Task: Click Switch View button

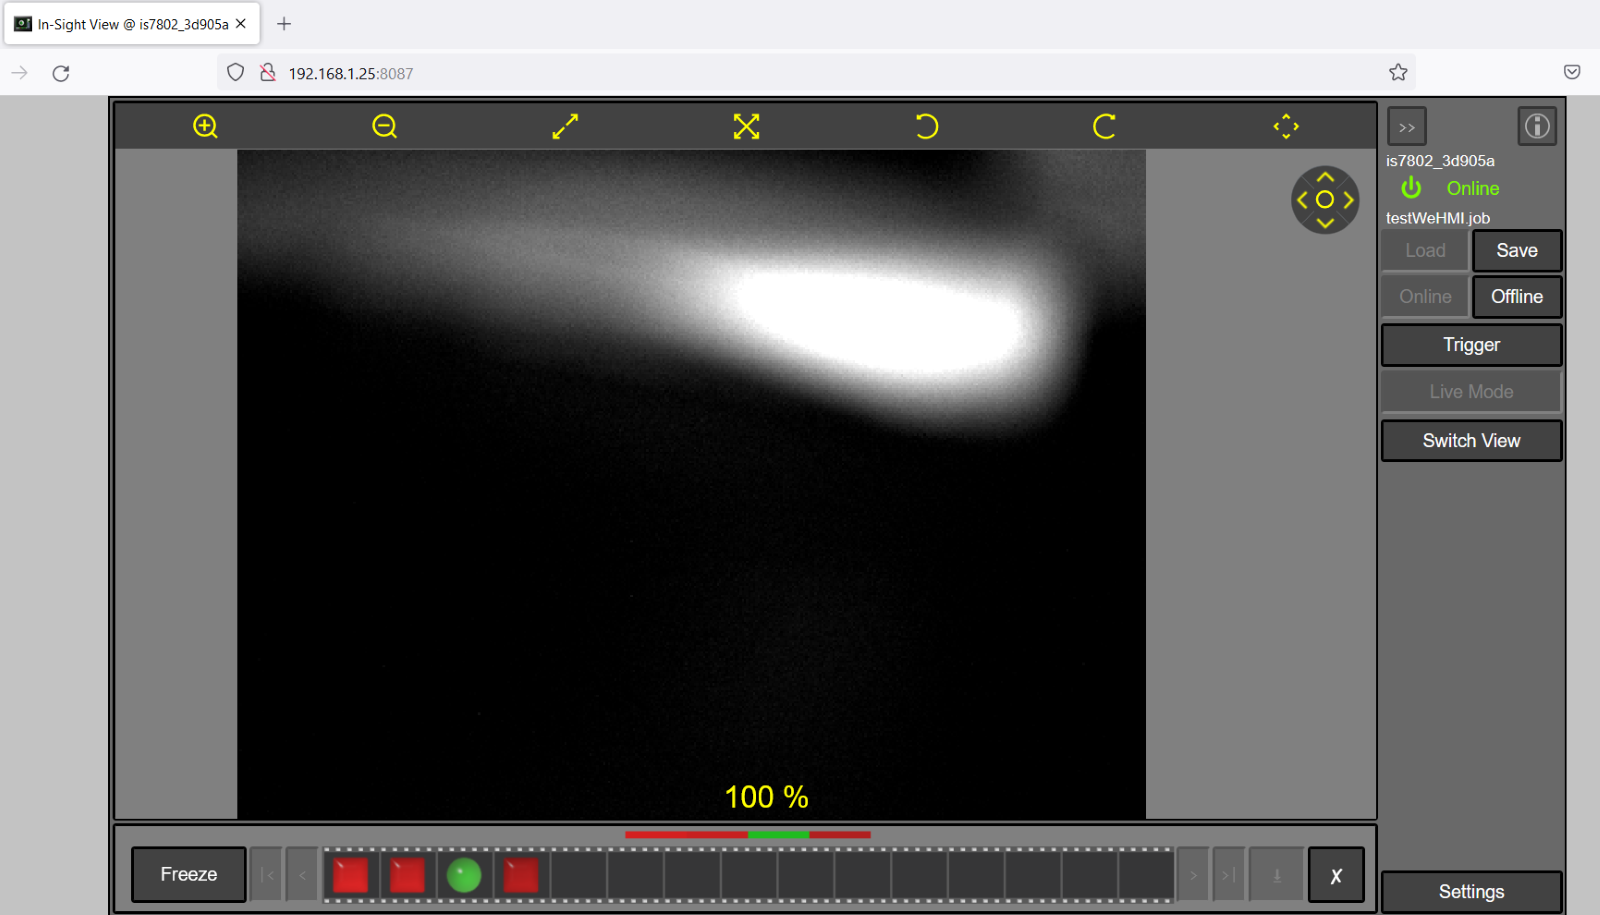Action: point(1471,441)
